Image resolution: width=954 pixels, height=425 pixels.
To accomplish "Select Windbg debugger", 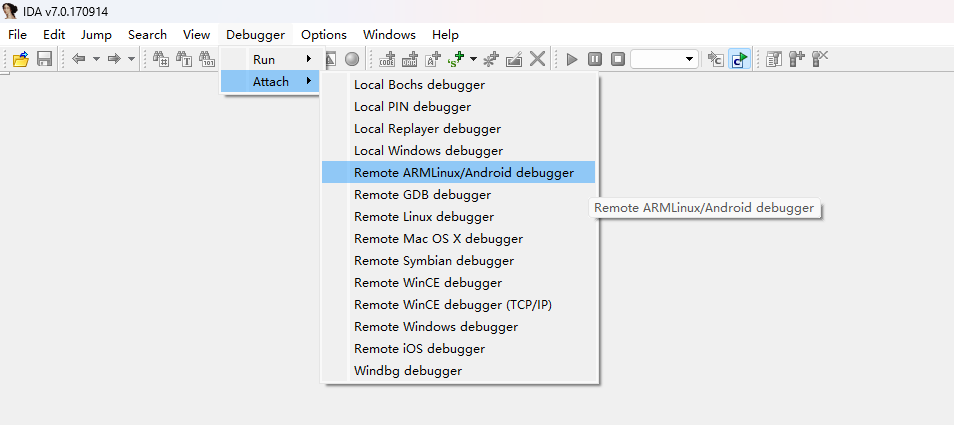I will [459, 370].
